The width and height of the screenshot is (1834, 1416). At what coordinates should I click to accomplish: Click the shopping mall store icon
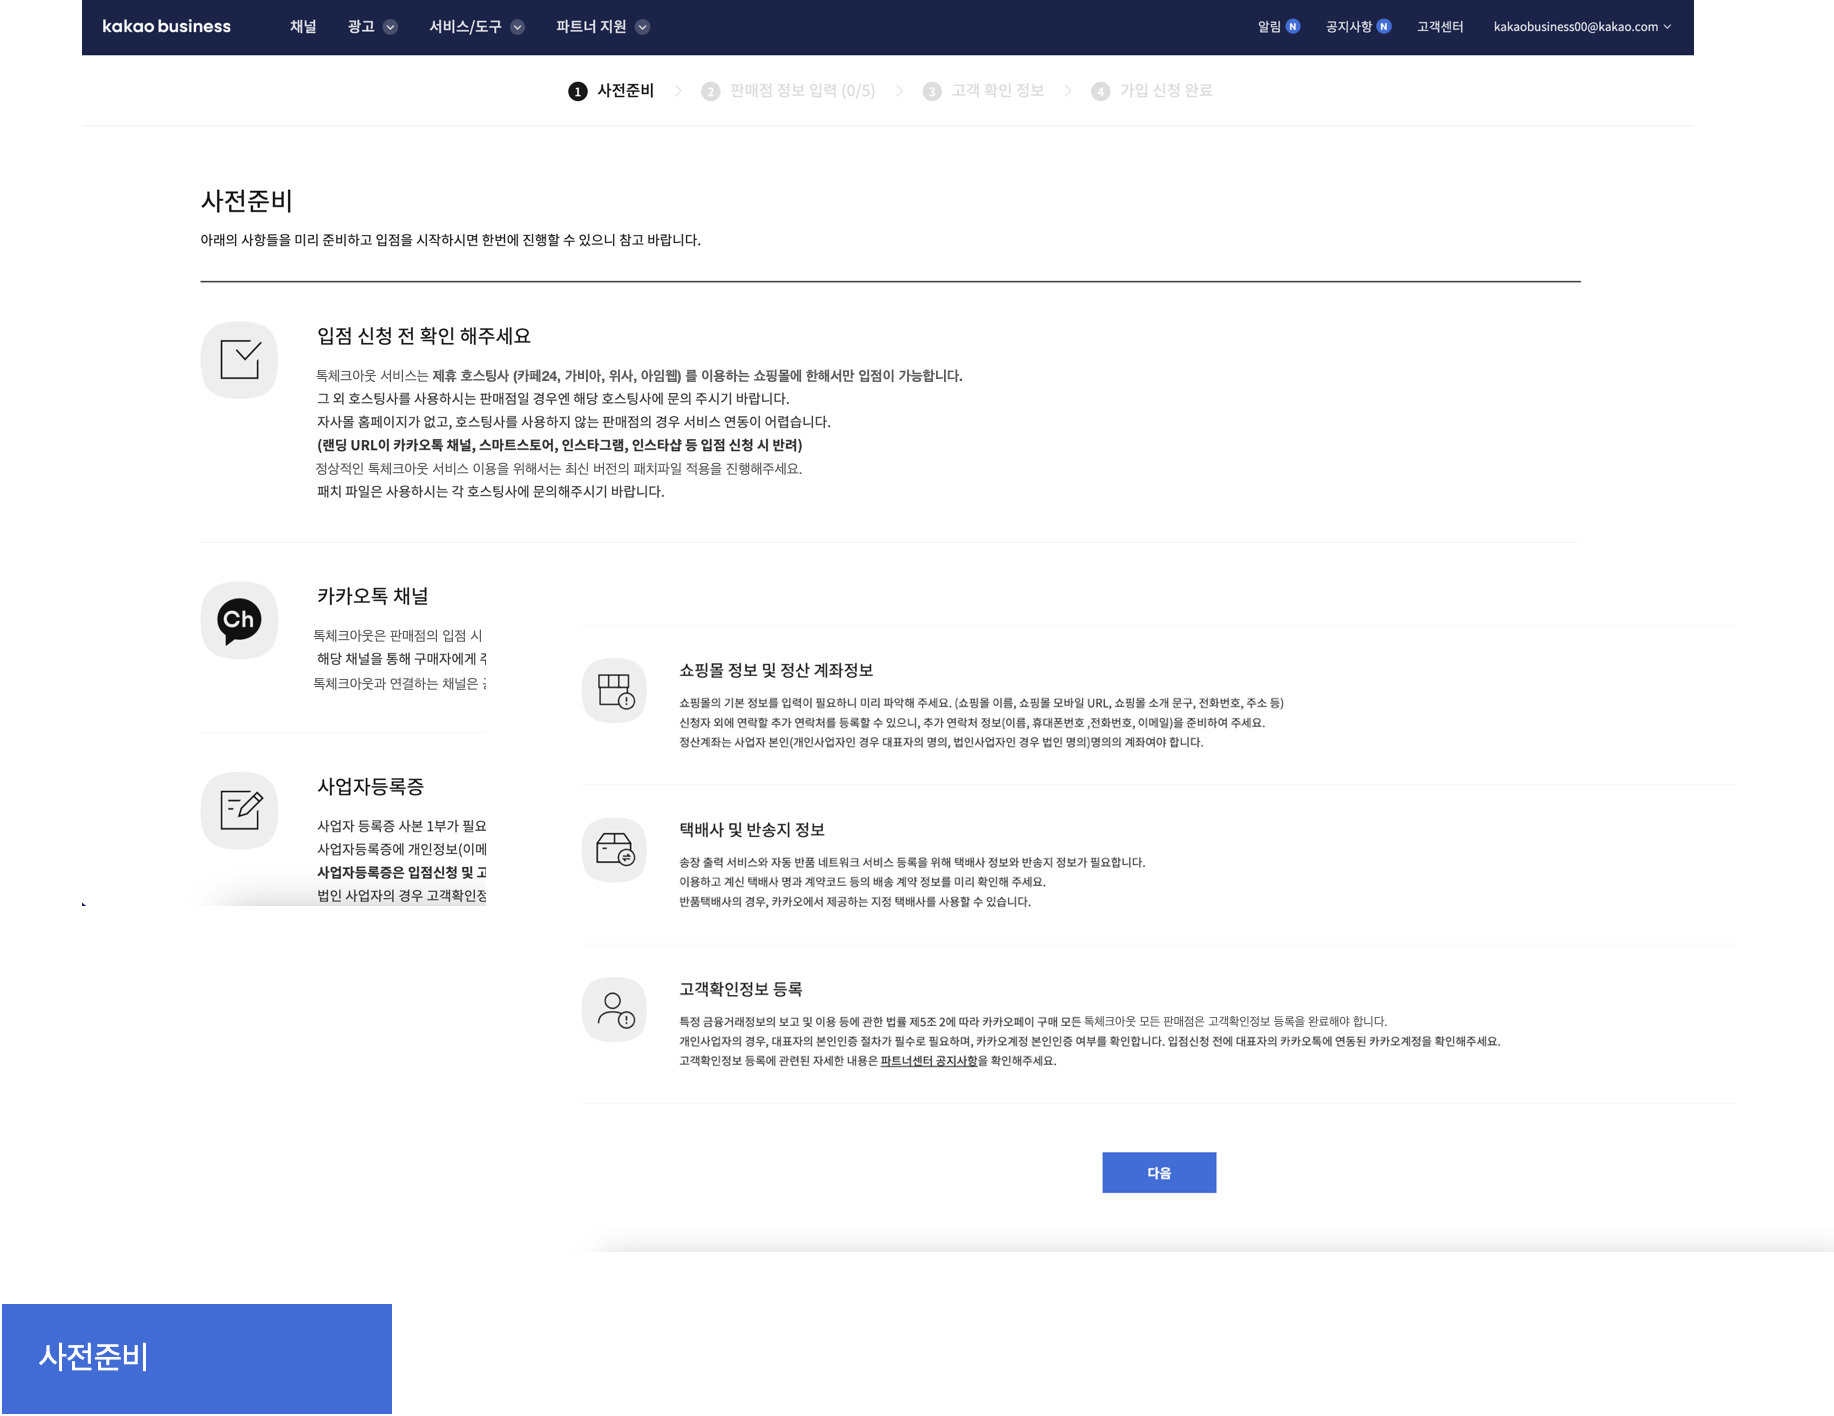pos(614,690)
